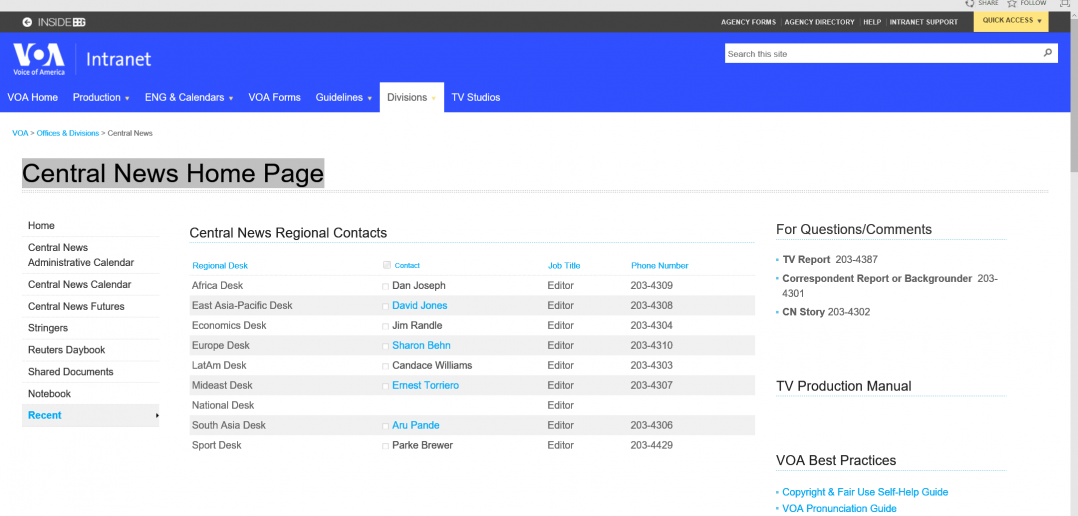Open VOA Pronunciation Guide link

pyautogui.click(x=839, y=508)
